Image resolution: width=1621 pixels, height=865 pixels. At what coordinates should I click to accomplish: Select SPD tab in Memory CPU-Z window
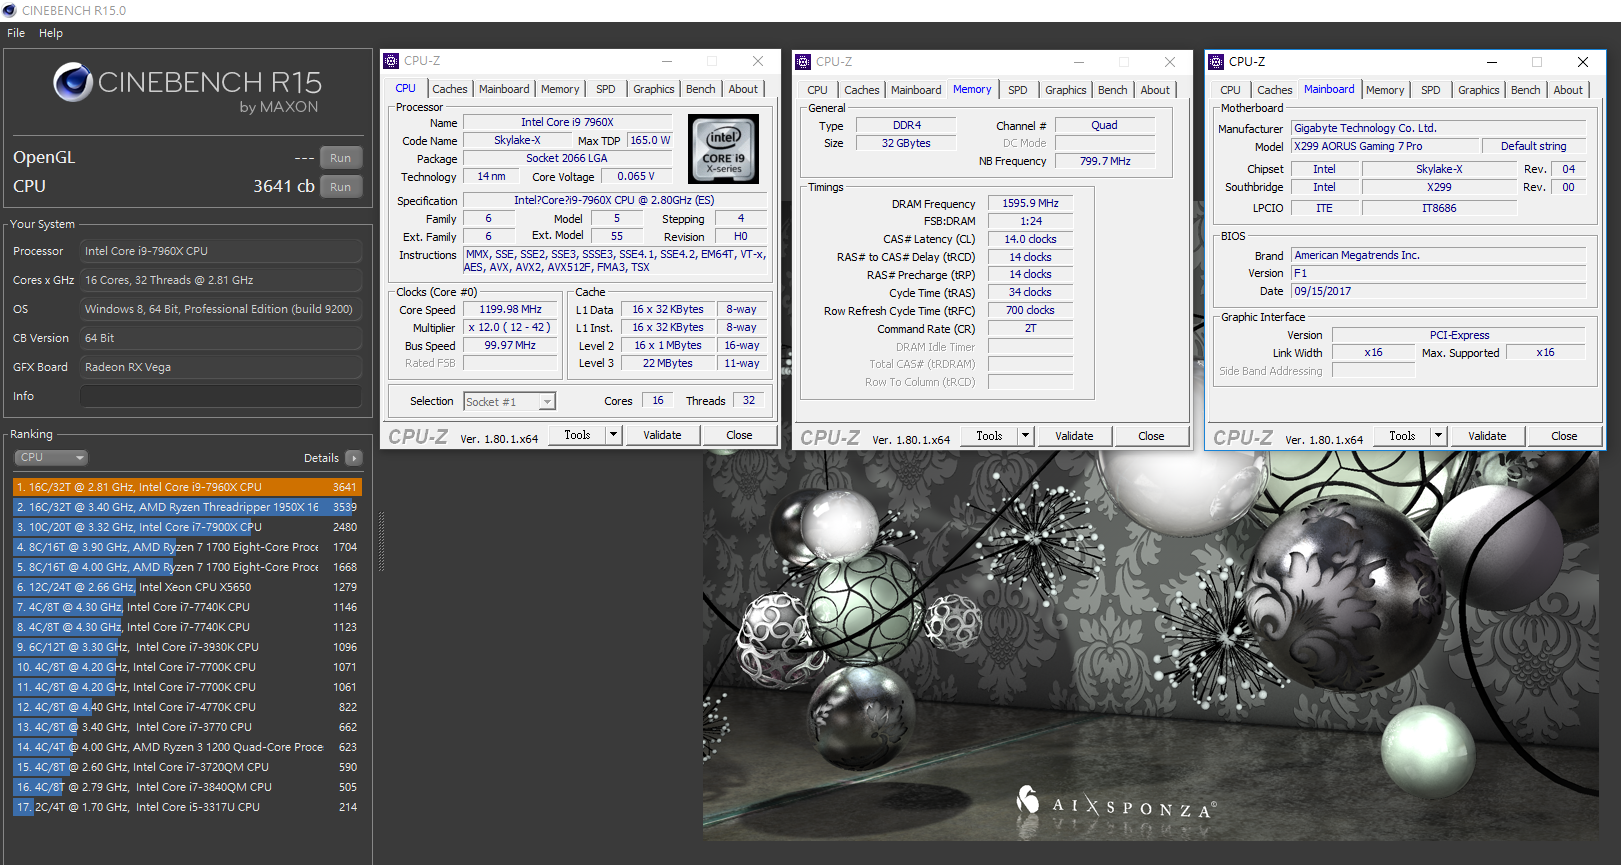pyautogui.click(x=1018, y=90)
